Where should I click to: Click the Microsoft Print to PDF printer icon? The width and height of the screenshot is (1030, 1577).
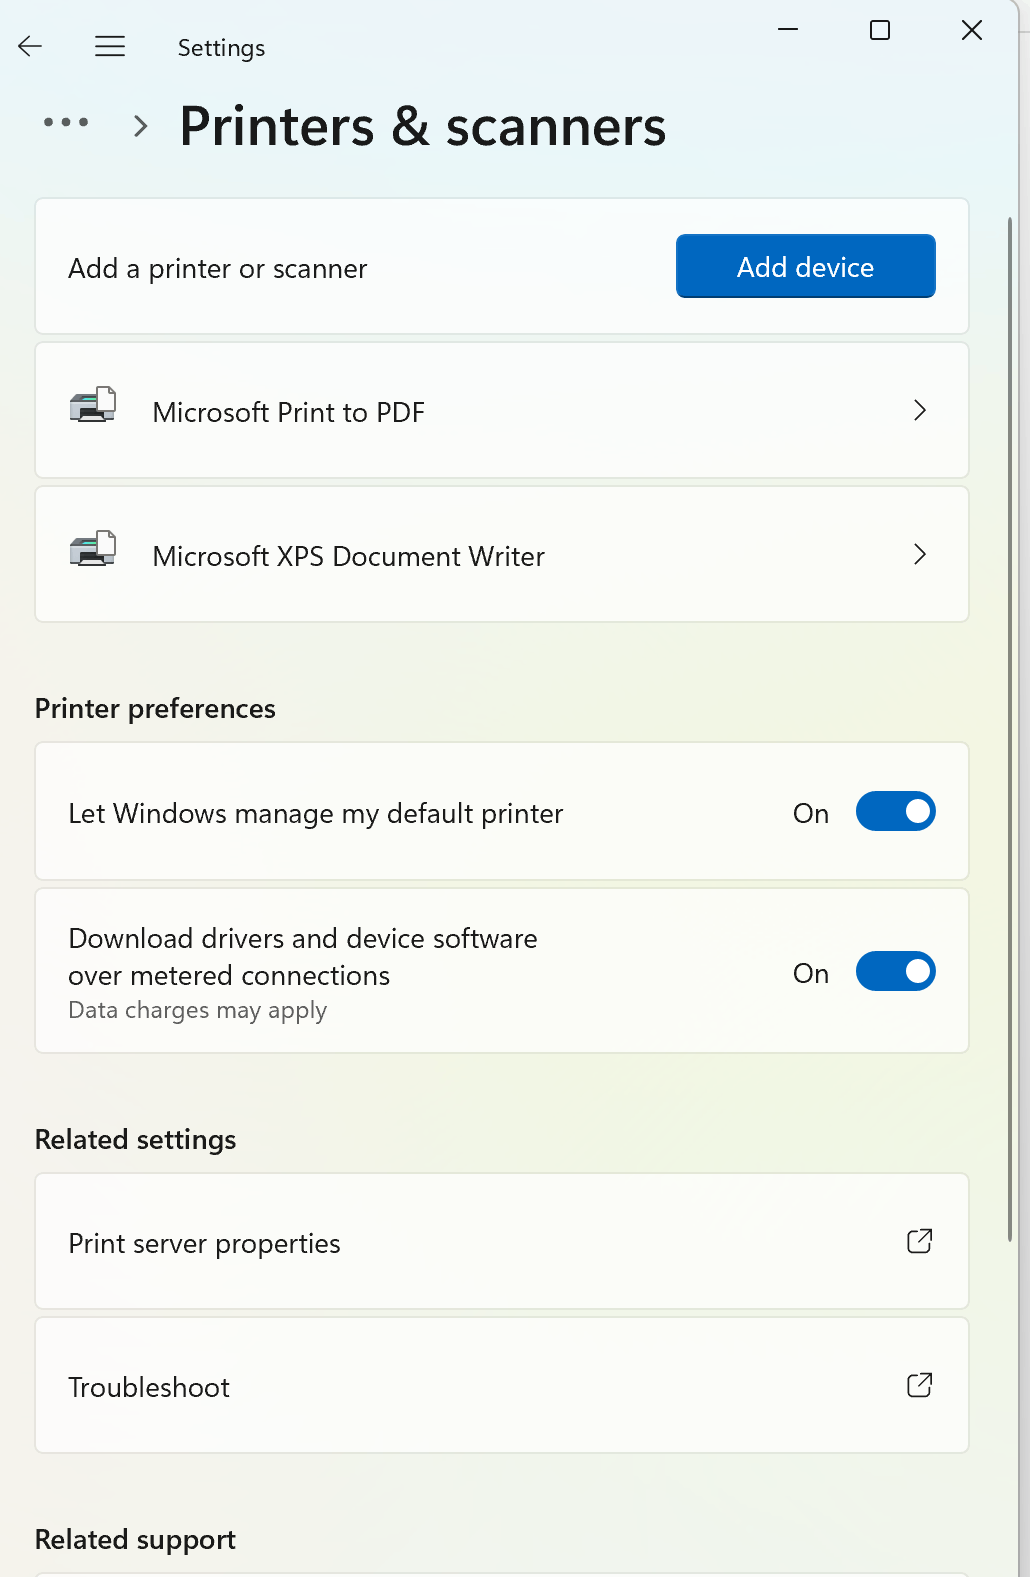[93, 406]
